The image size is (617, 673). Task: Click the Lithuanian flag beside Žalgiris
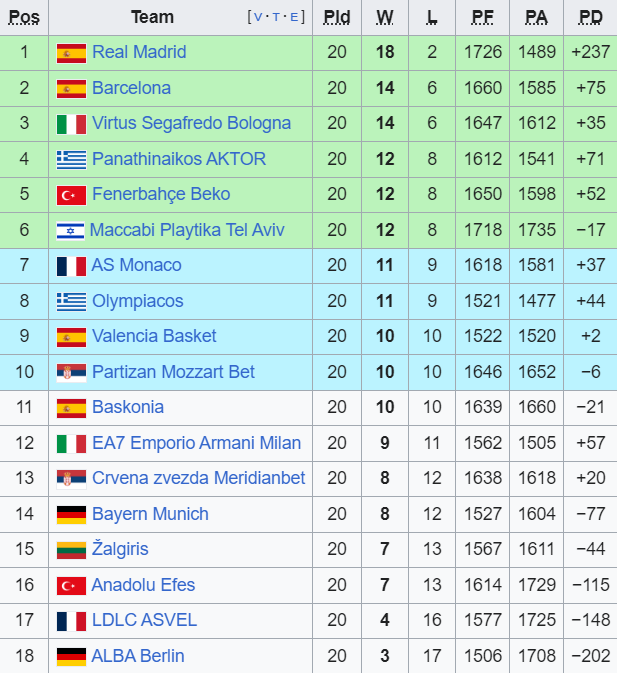pyautogui.click(x=71, y=550)
